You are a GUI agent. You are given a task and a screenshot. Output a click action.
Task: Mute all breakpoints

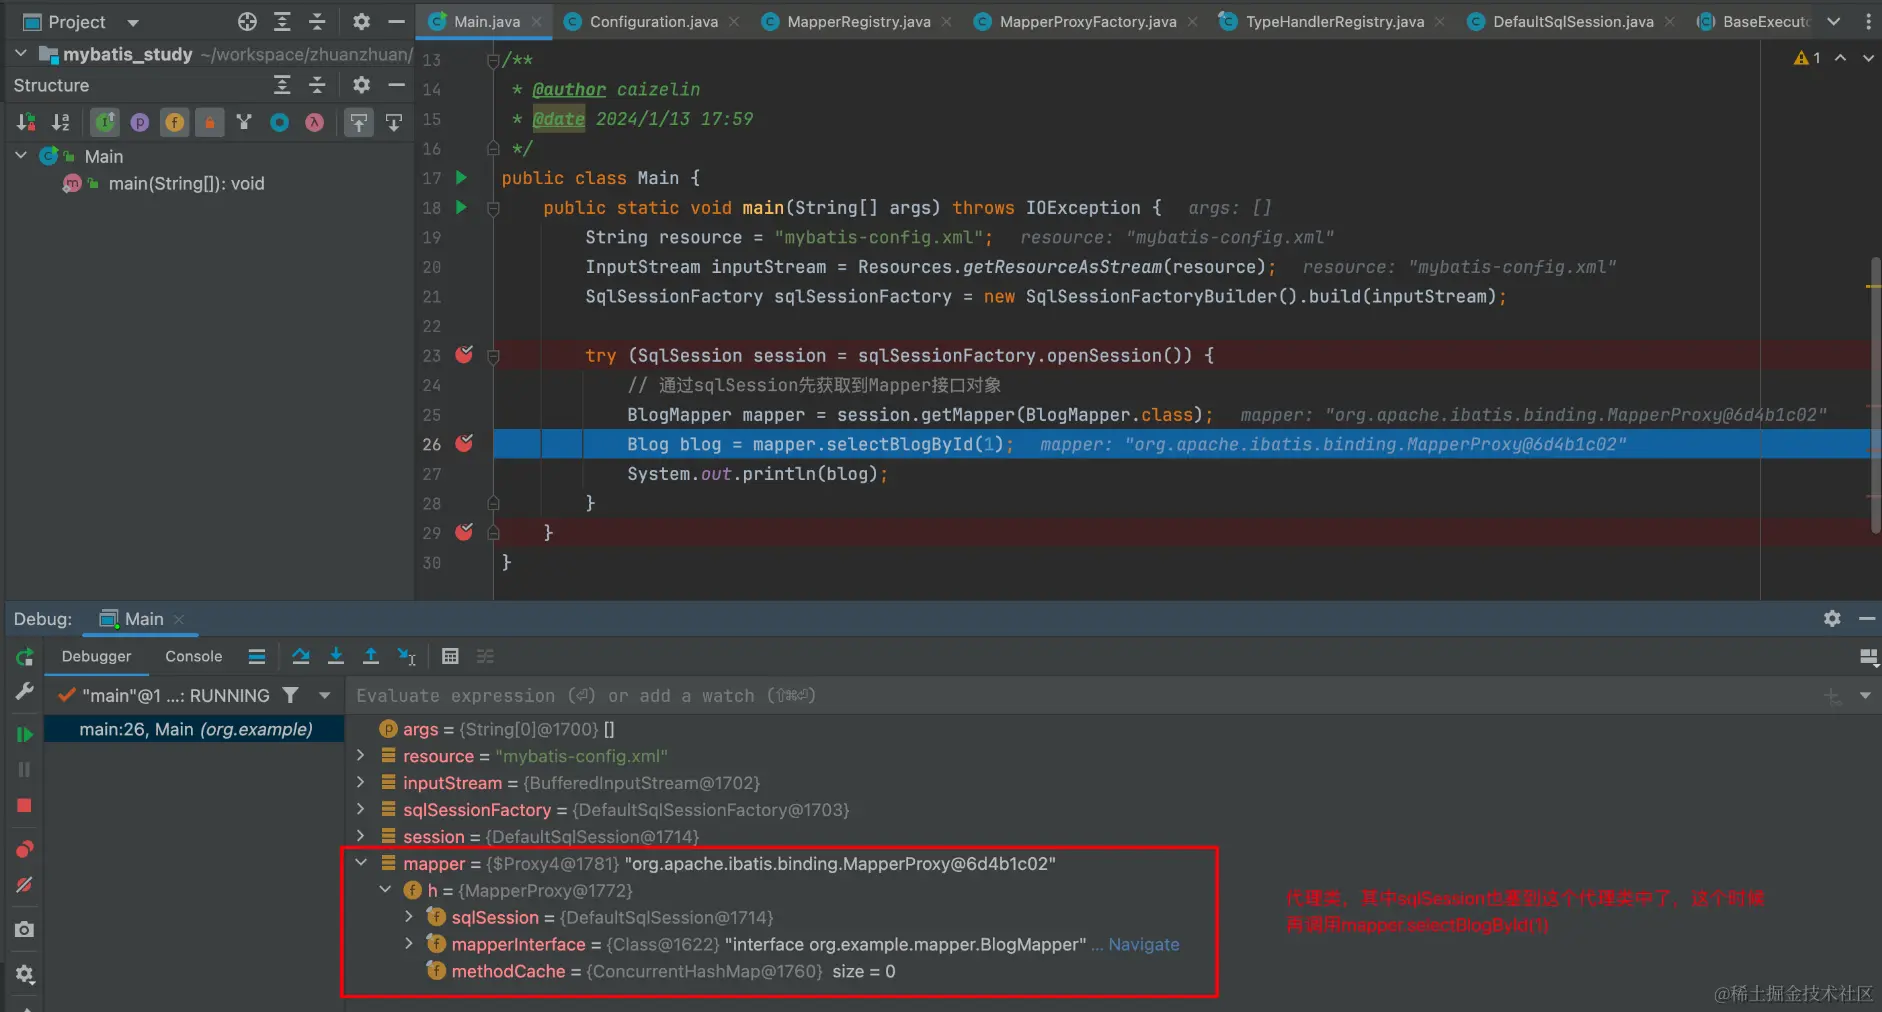(x=25, y=885)
